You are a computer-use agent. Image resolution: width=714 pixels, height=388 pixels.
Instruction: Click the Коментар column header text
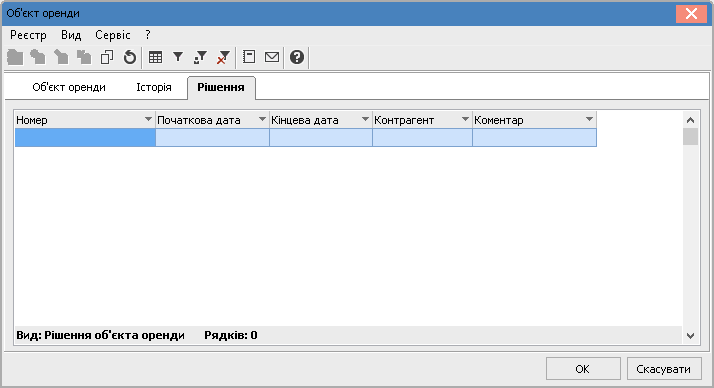499,120
